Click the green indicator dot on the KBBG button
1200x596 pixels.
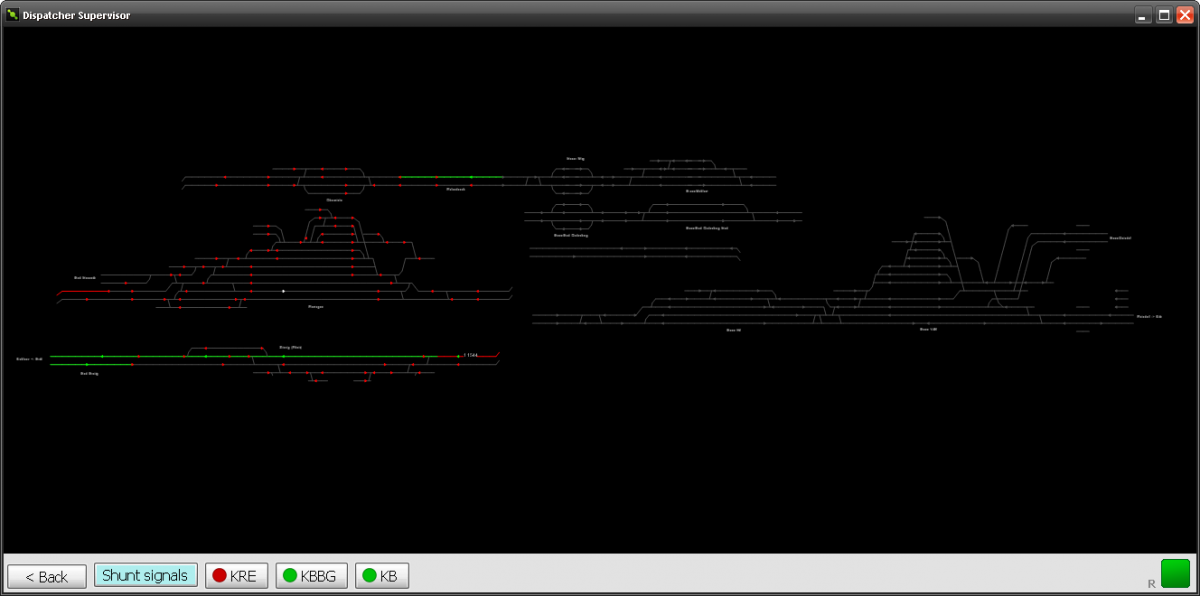[288, 575]
